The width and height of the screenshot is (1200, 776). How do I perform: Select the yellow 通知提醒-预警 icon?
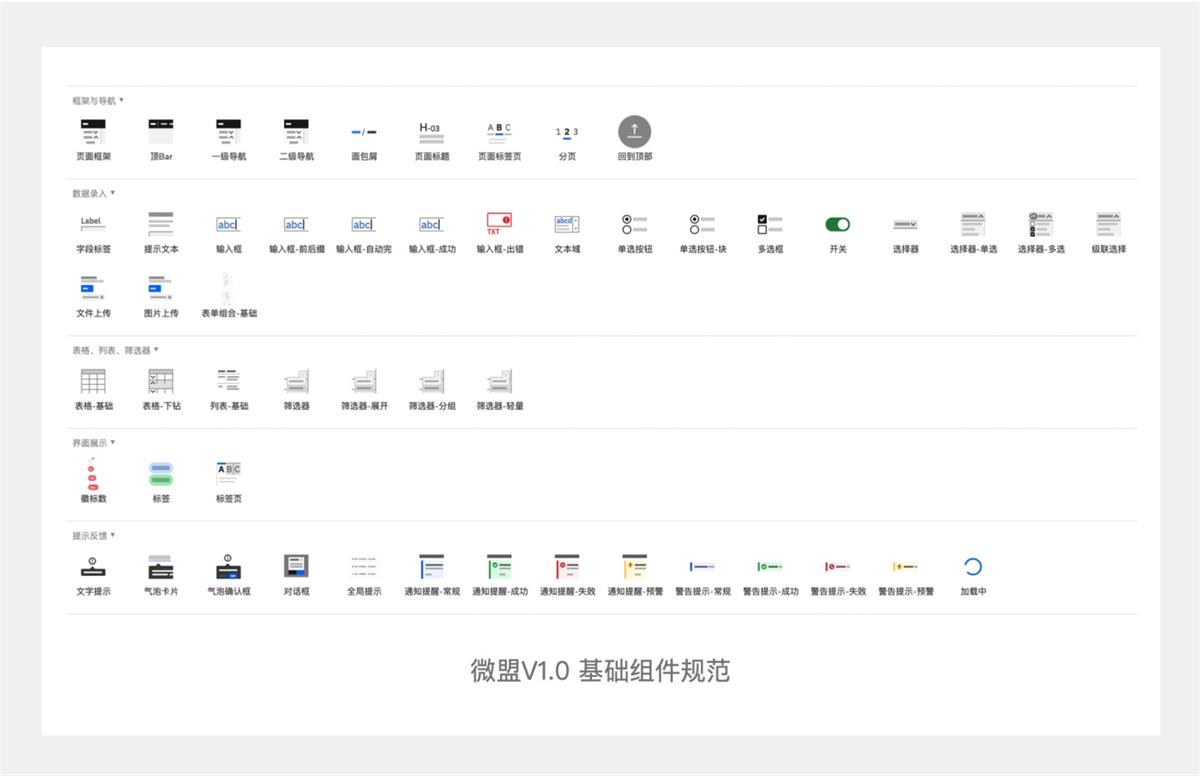point(634,566)
